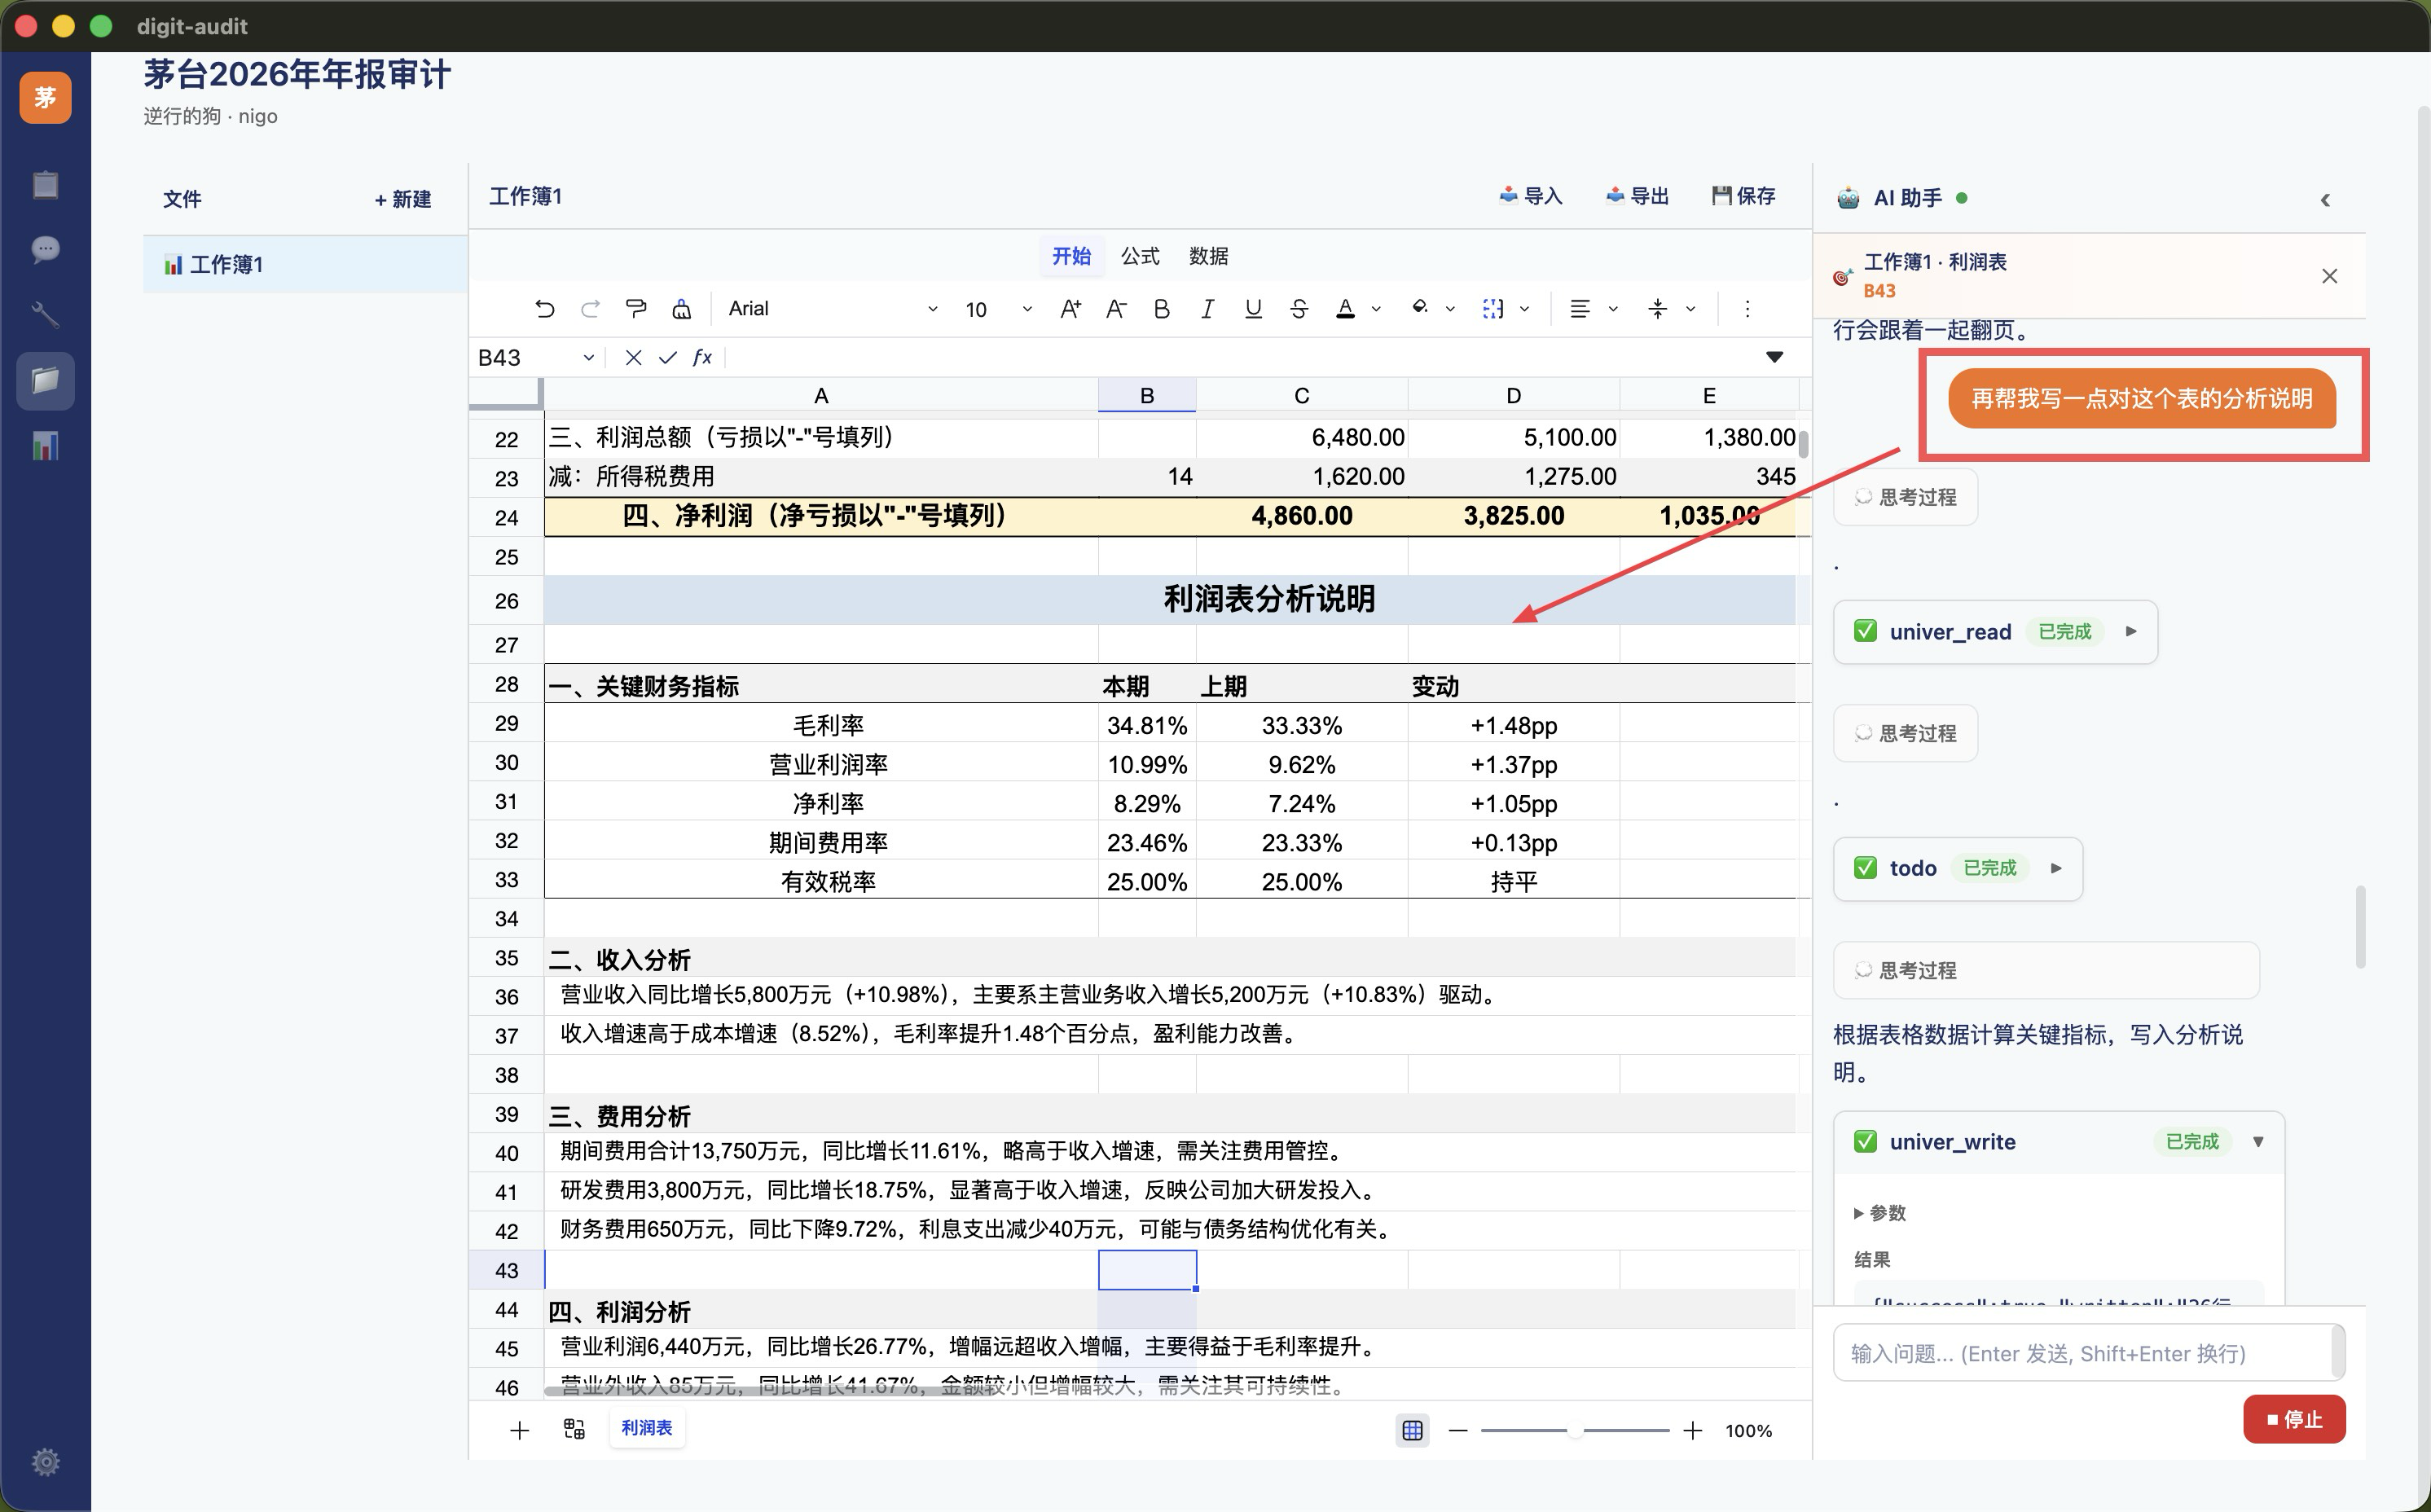Expand the univer_read tool result
This screenshot has width=2431, height=1512.
pyautogui.click(x=2131, y=631)
